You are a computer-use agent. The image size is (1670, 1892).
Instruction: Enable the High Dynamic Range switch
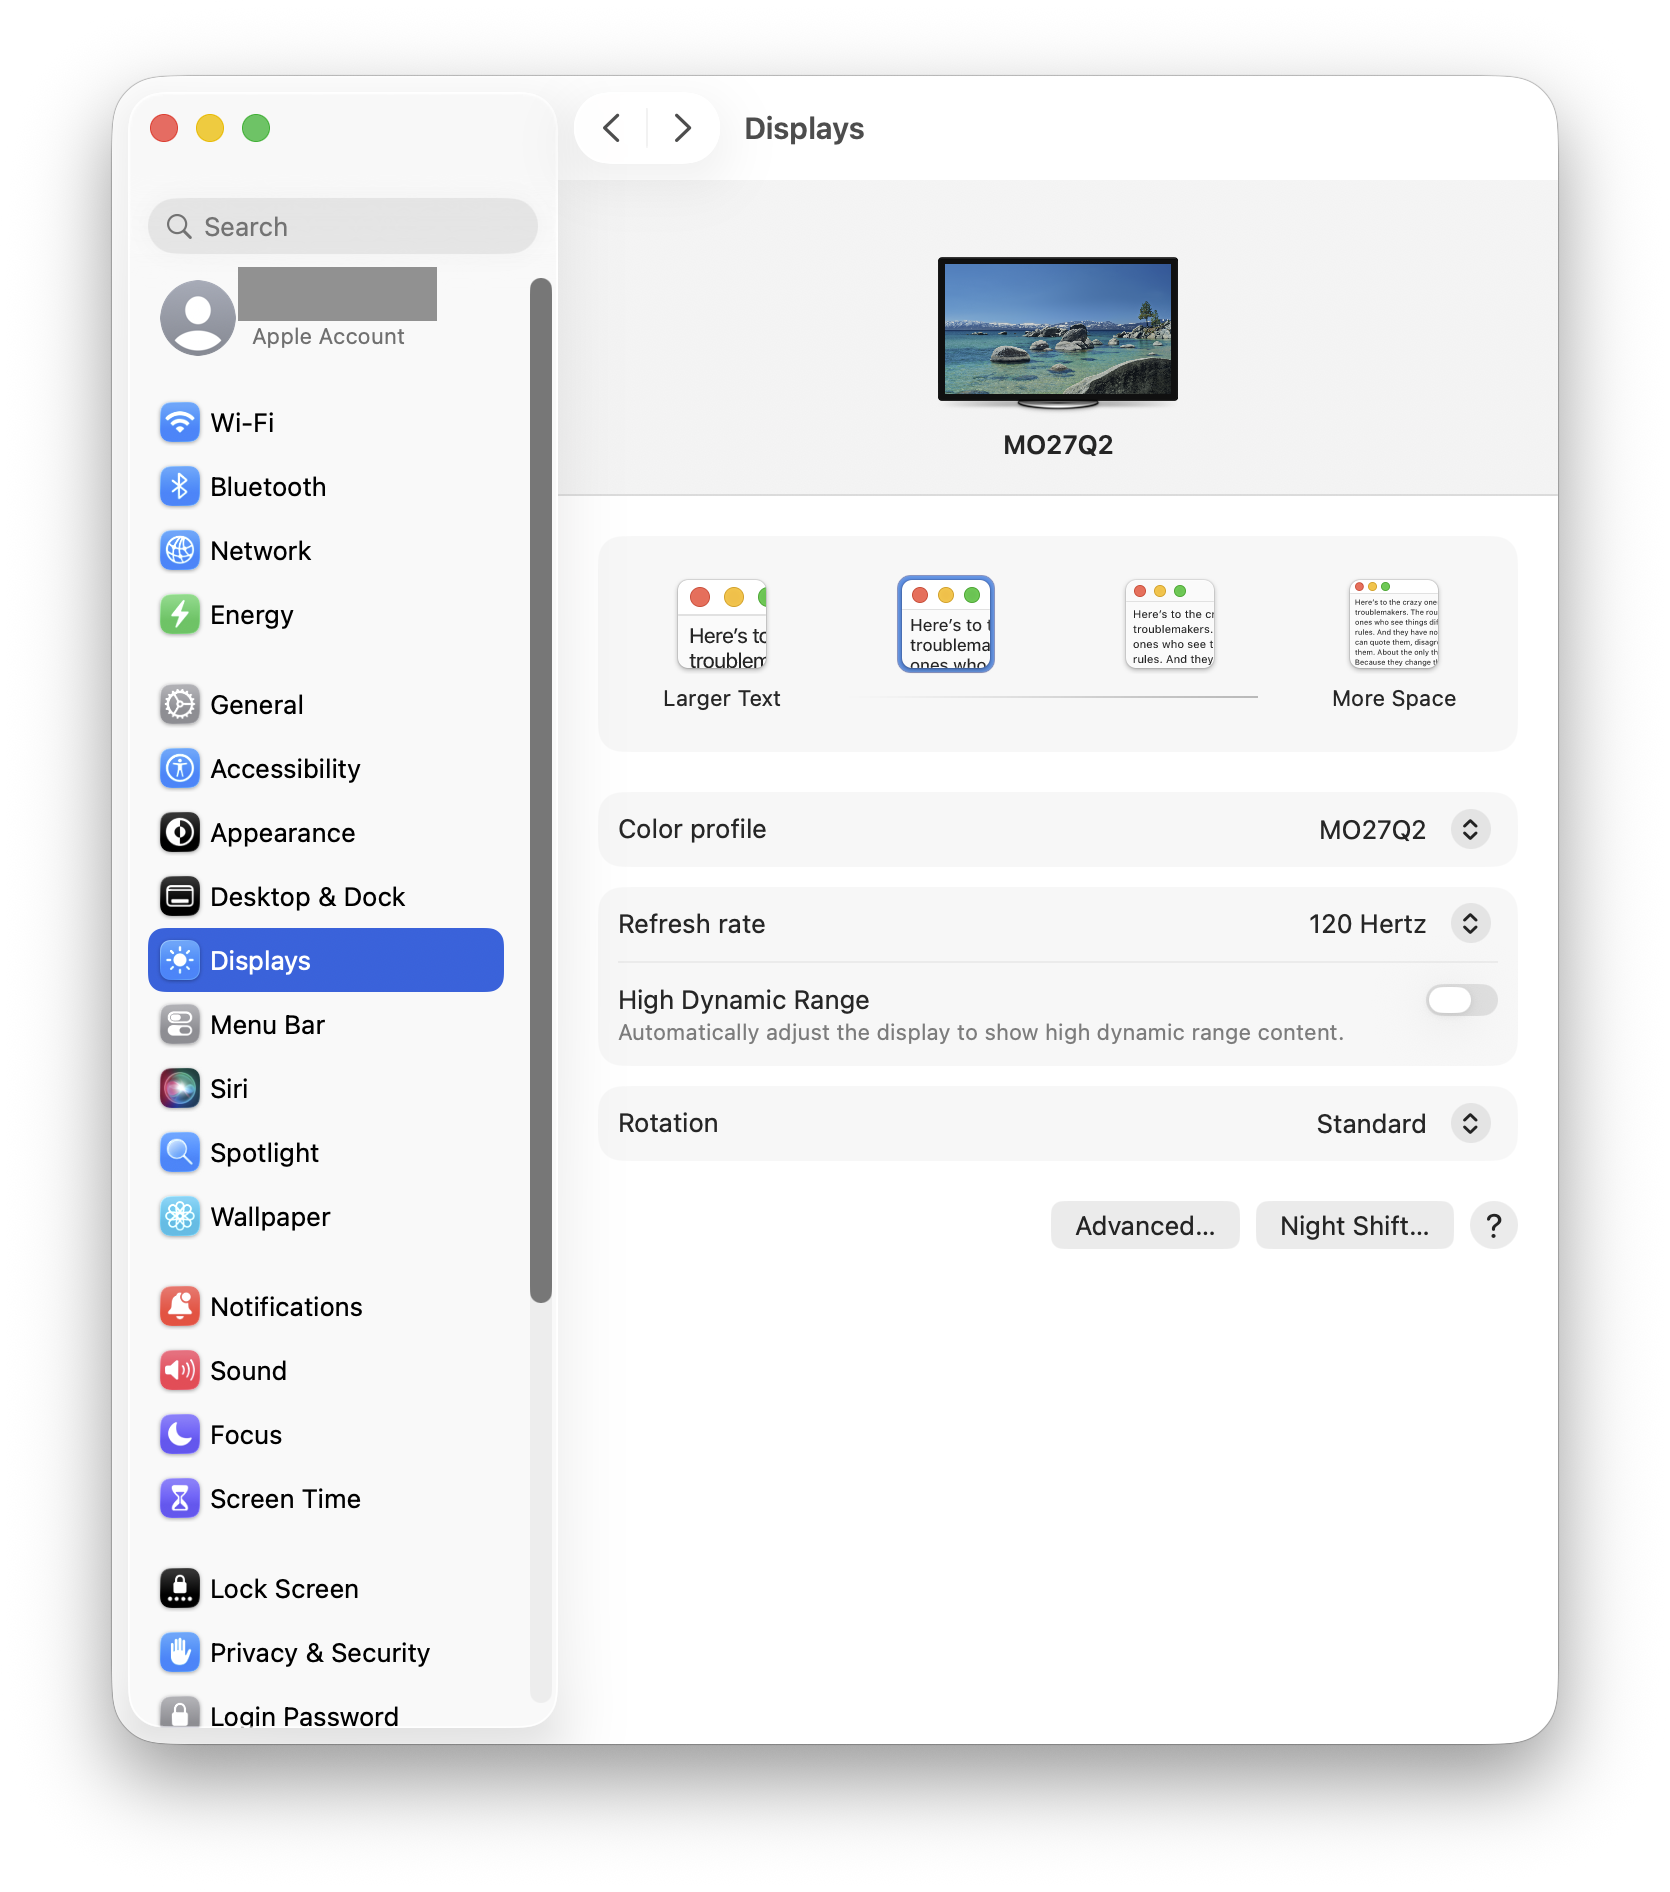[x=1461, y=1000]
